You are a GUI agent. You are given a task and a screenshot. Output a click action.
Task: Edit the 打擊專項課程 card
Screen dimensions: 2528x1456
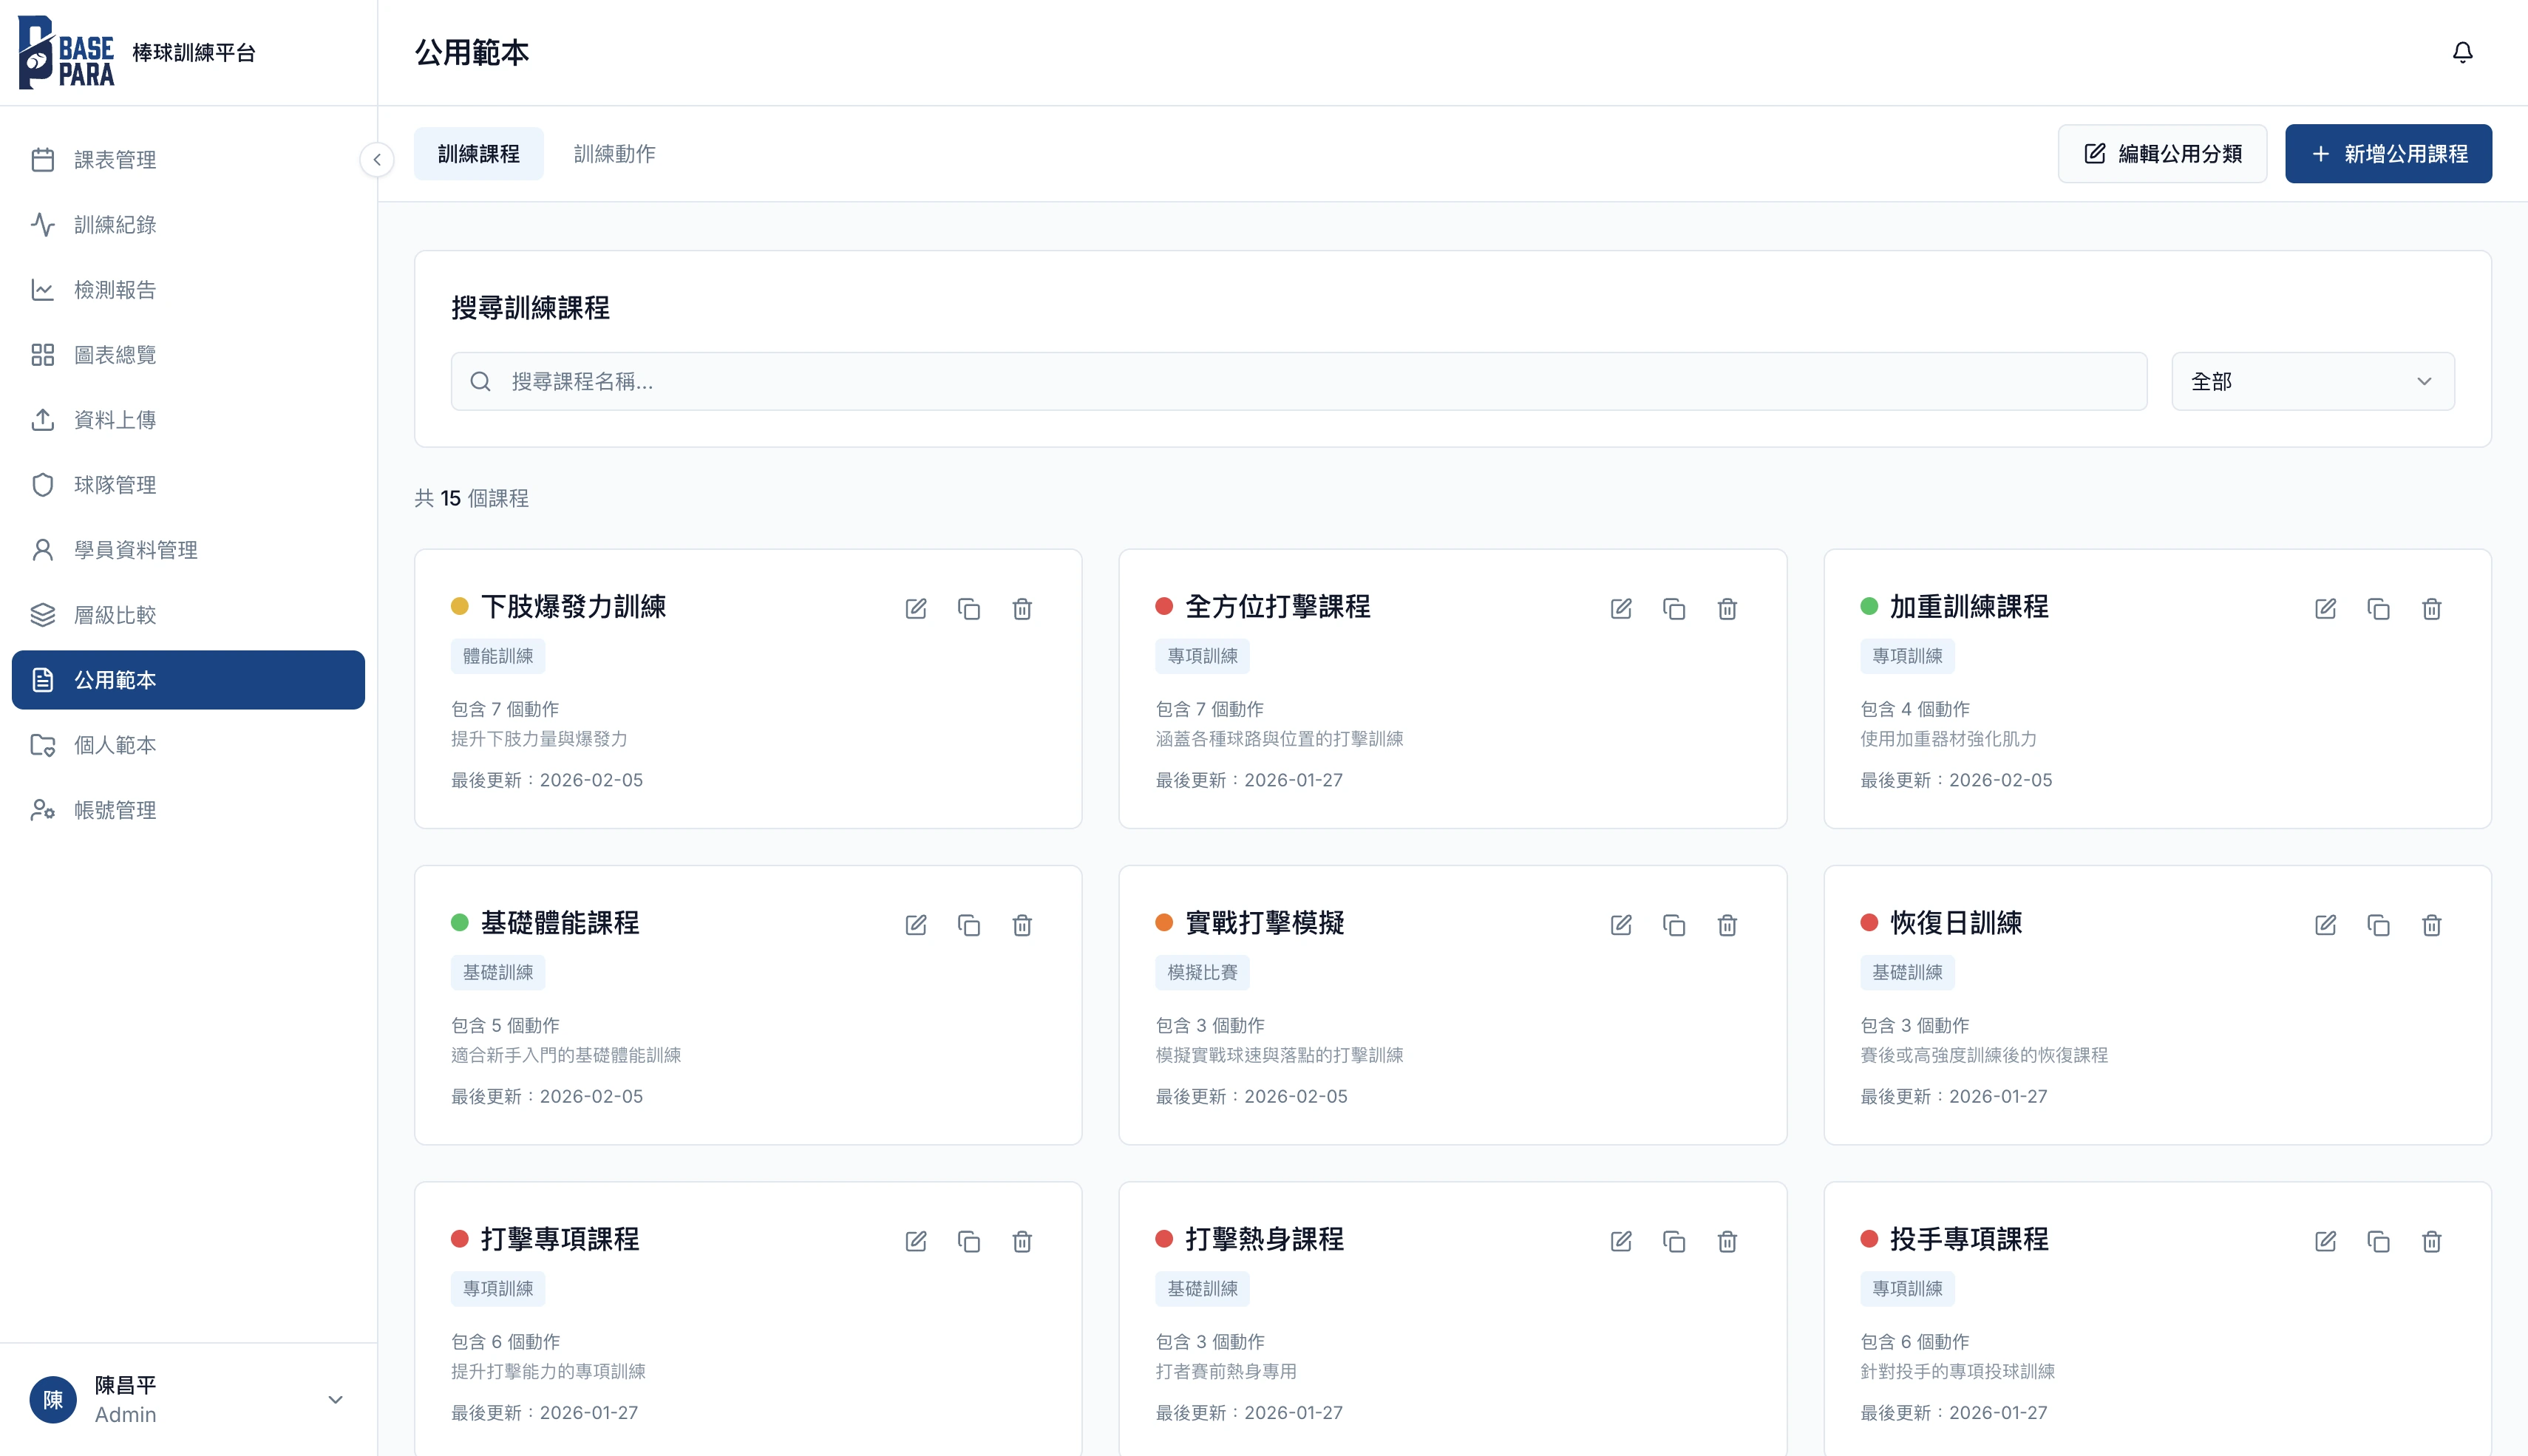point(916,1241)
